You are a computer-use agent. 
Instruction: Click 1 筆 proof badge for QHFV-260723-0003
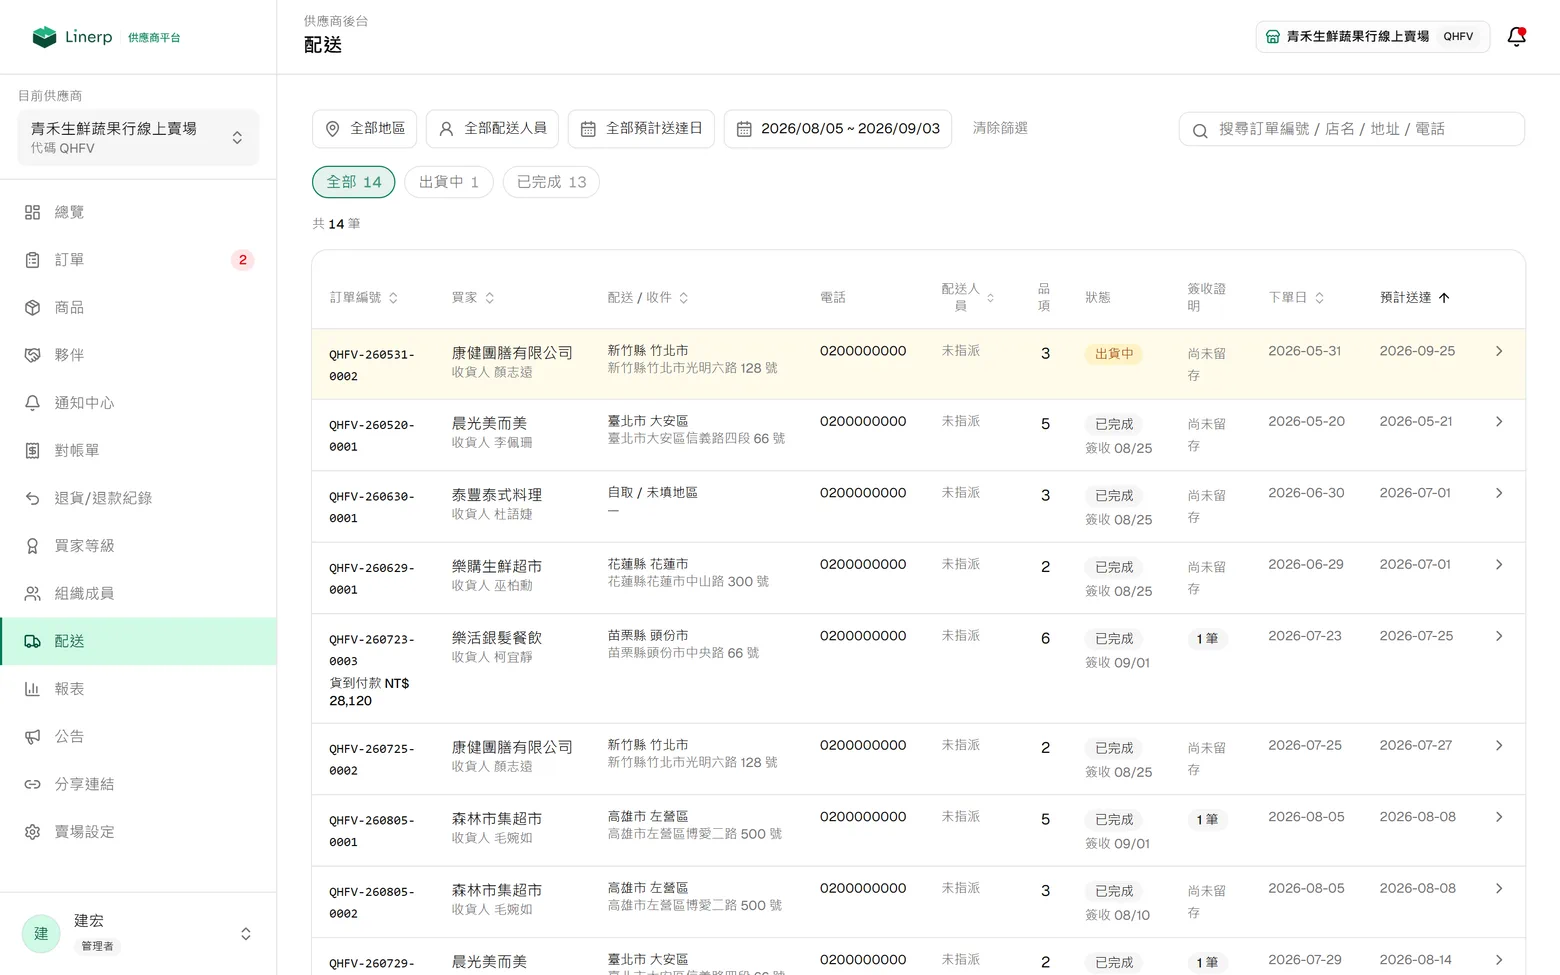[1207, 638]
